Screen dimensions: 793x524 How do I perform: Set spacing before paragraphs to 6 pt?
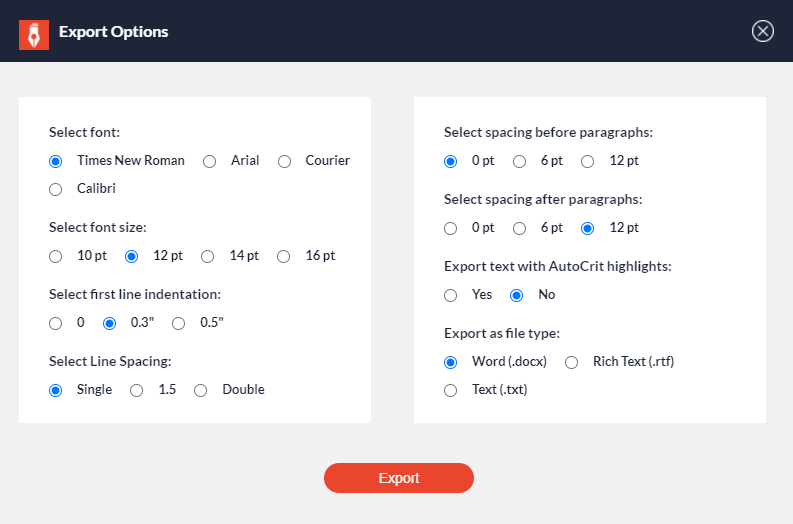click(519, 161)
